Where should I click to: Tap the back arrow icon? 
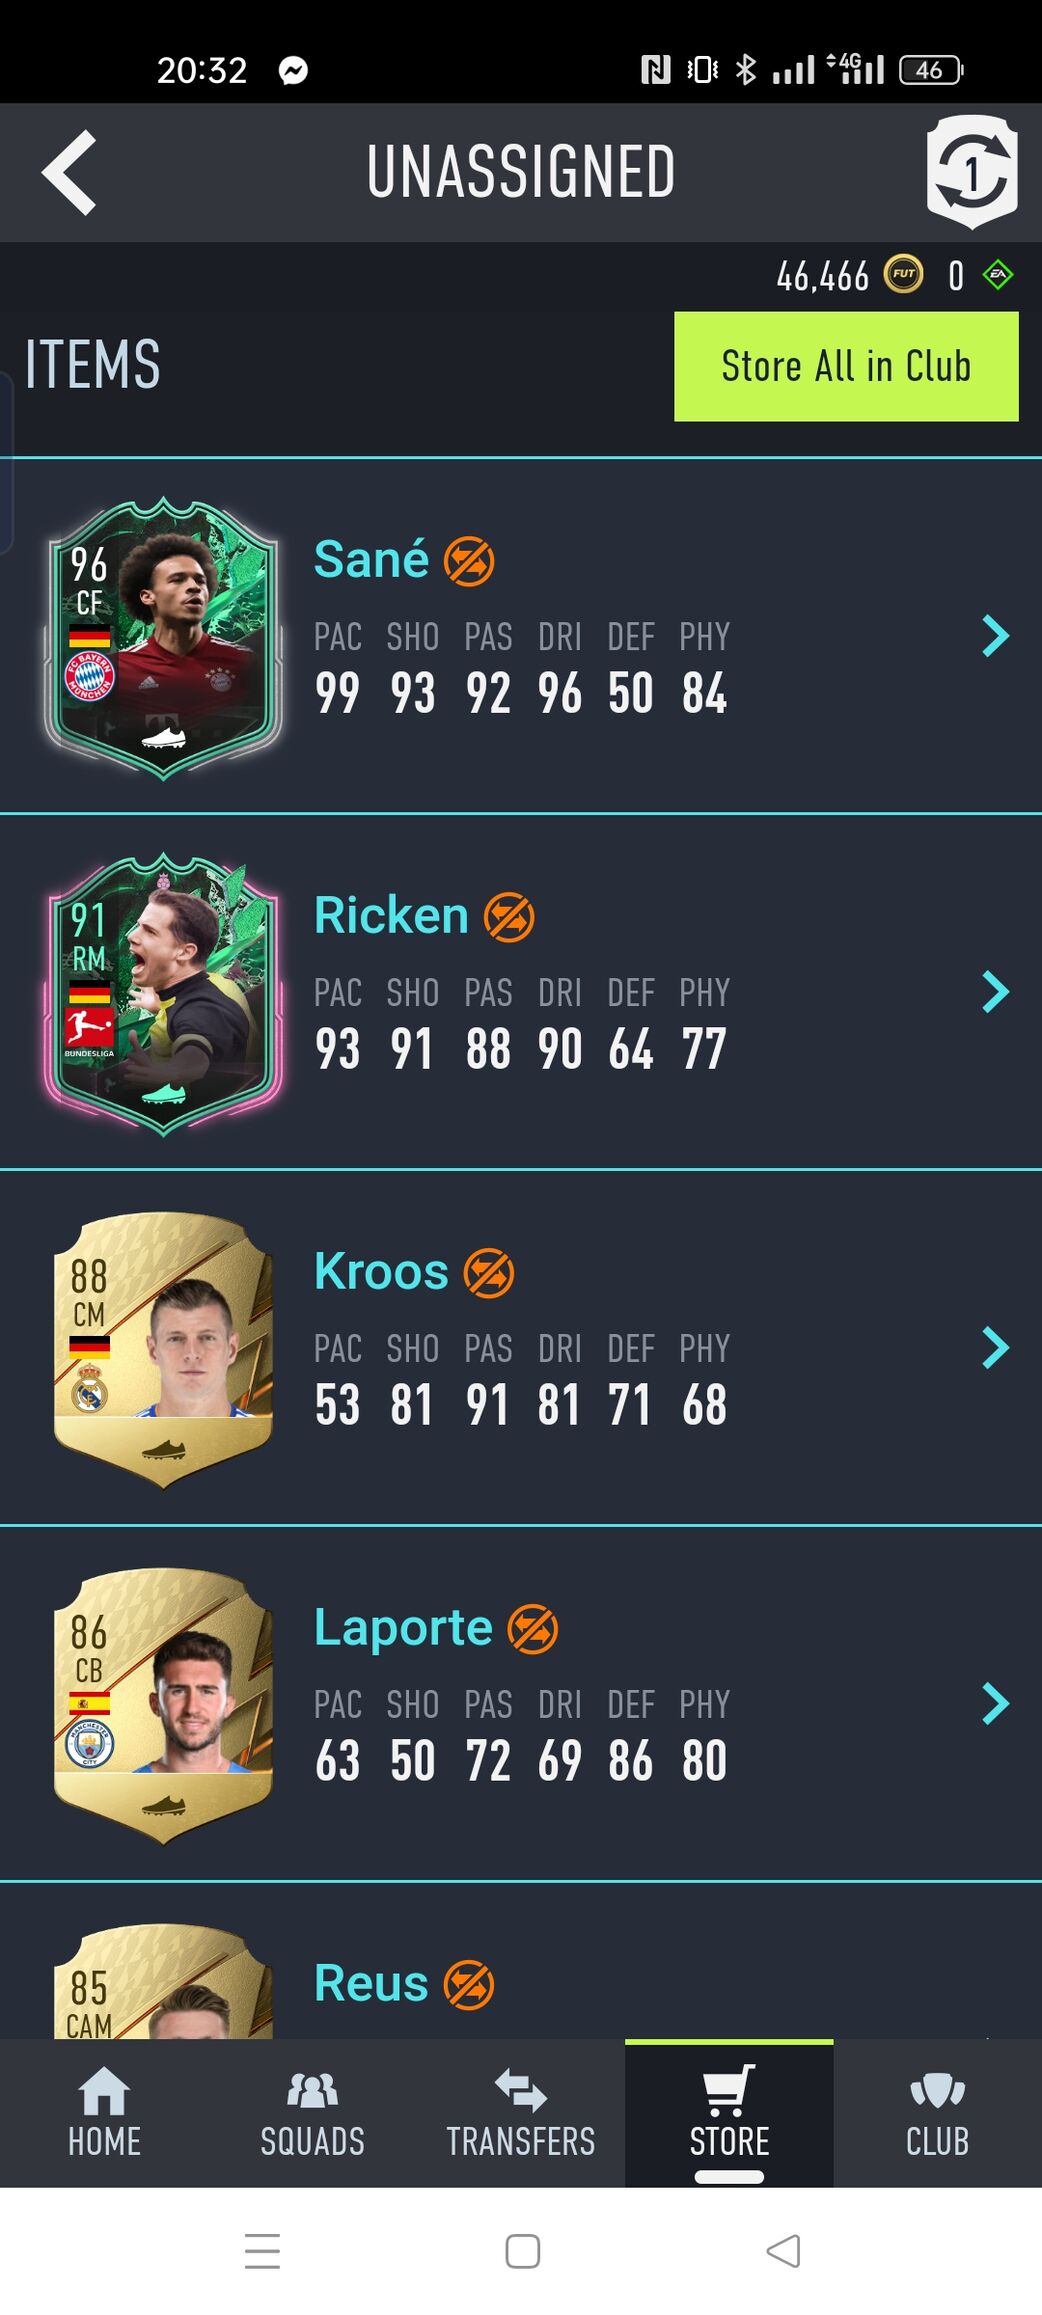pyautogui.click(x=69, y=172)
